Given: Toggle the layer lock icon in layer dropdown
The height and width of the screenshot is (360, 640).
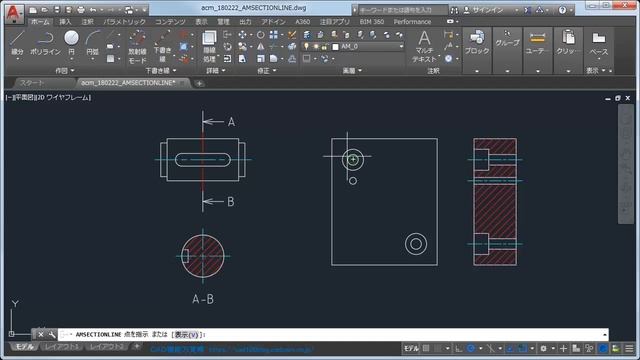Looking at the screenshot, I should 324,47.
